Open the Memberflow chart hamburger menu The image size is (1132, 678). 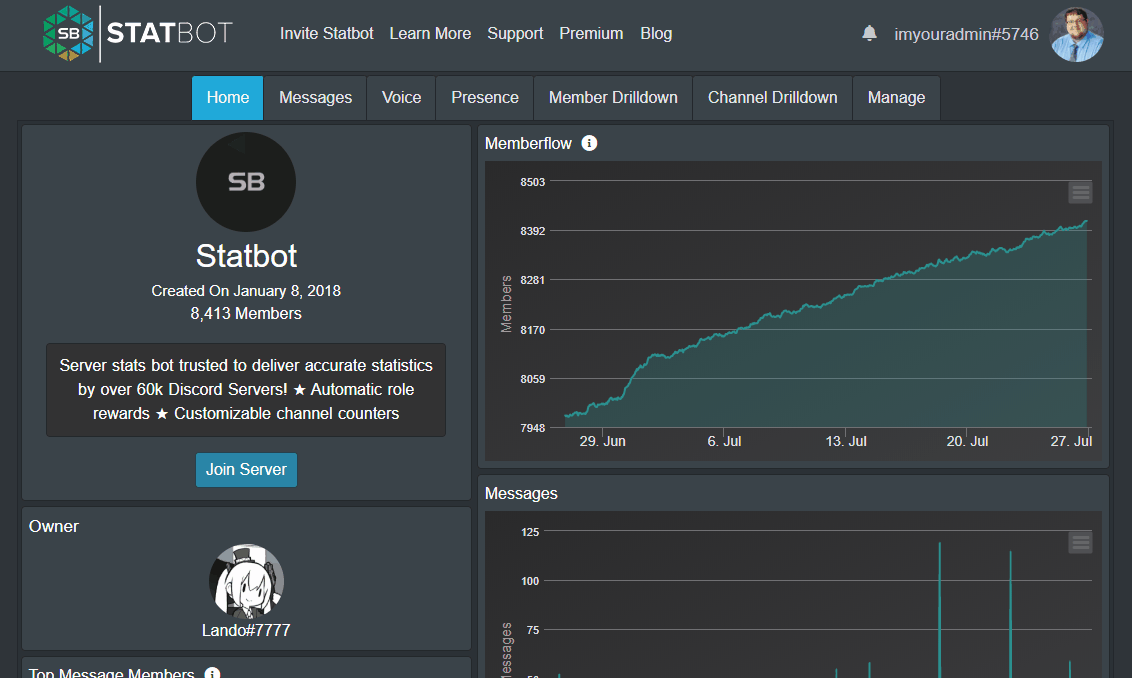click(1080, 192)
